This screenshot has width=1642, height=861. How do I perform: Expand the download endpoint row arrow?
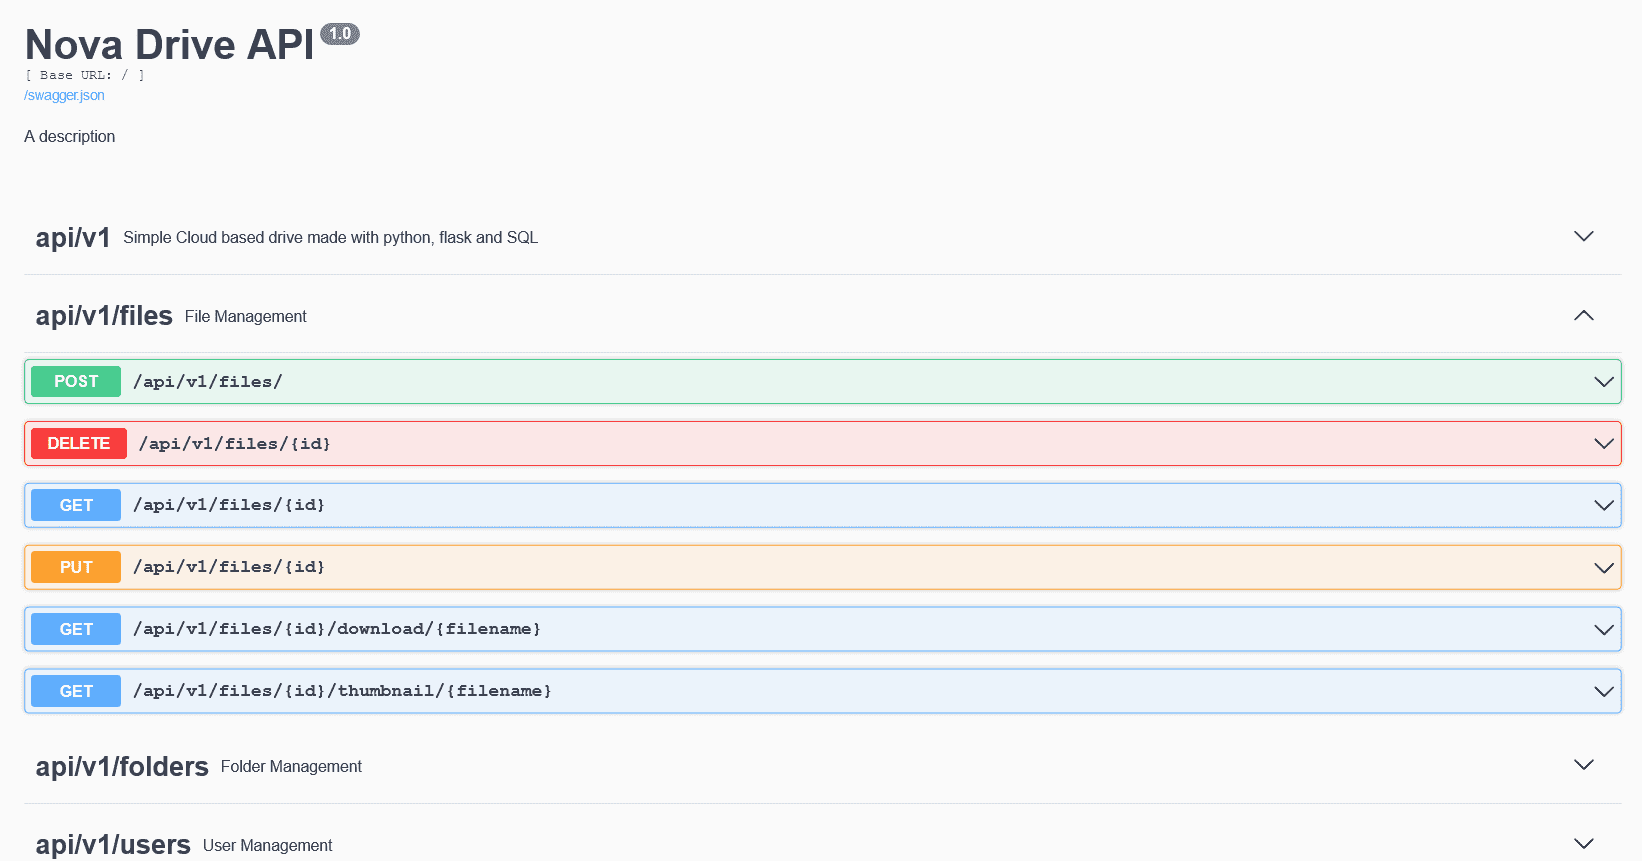coord(1603,630)
